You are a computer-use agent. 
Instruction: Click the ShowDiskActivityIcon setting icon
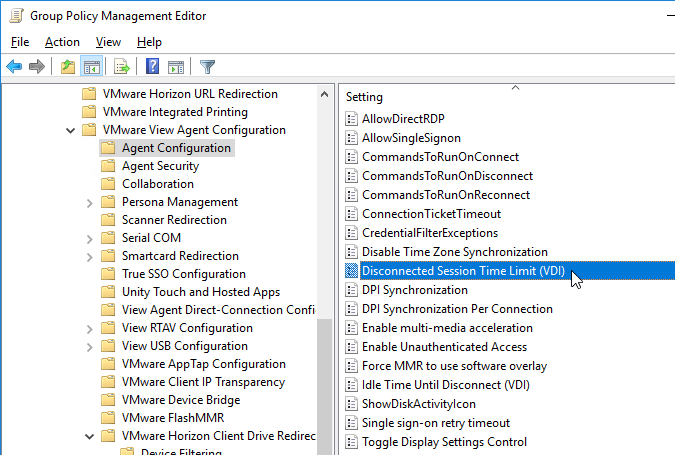[352, 404]
